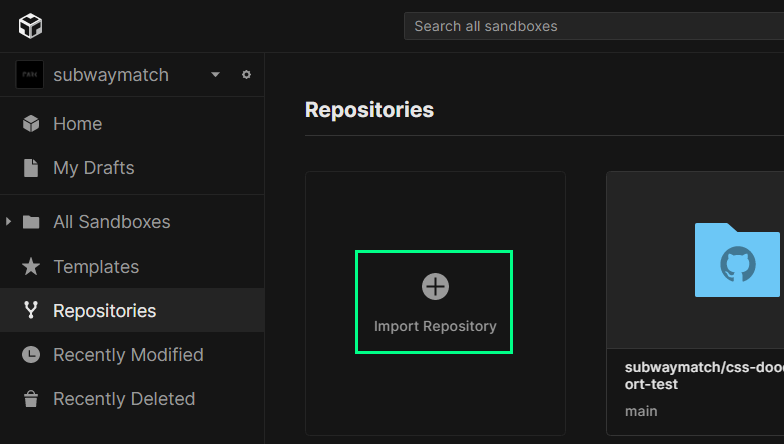The image size is (784, 444).
Task: Click the Repositories page heading
Action: 370,110
